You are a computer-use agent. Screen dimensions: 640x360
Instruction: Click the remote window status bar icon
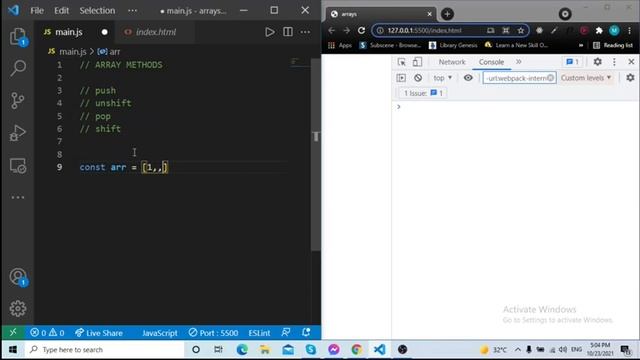coord(13,332)
